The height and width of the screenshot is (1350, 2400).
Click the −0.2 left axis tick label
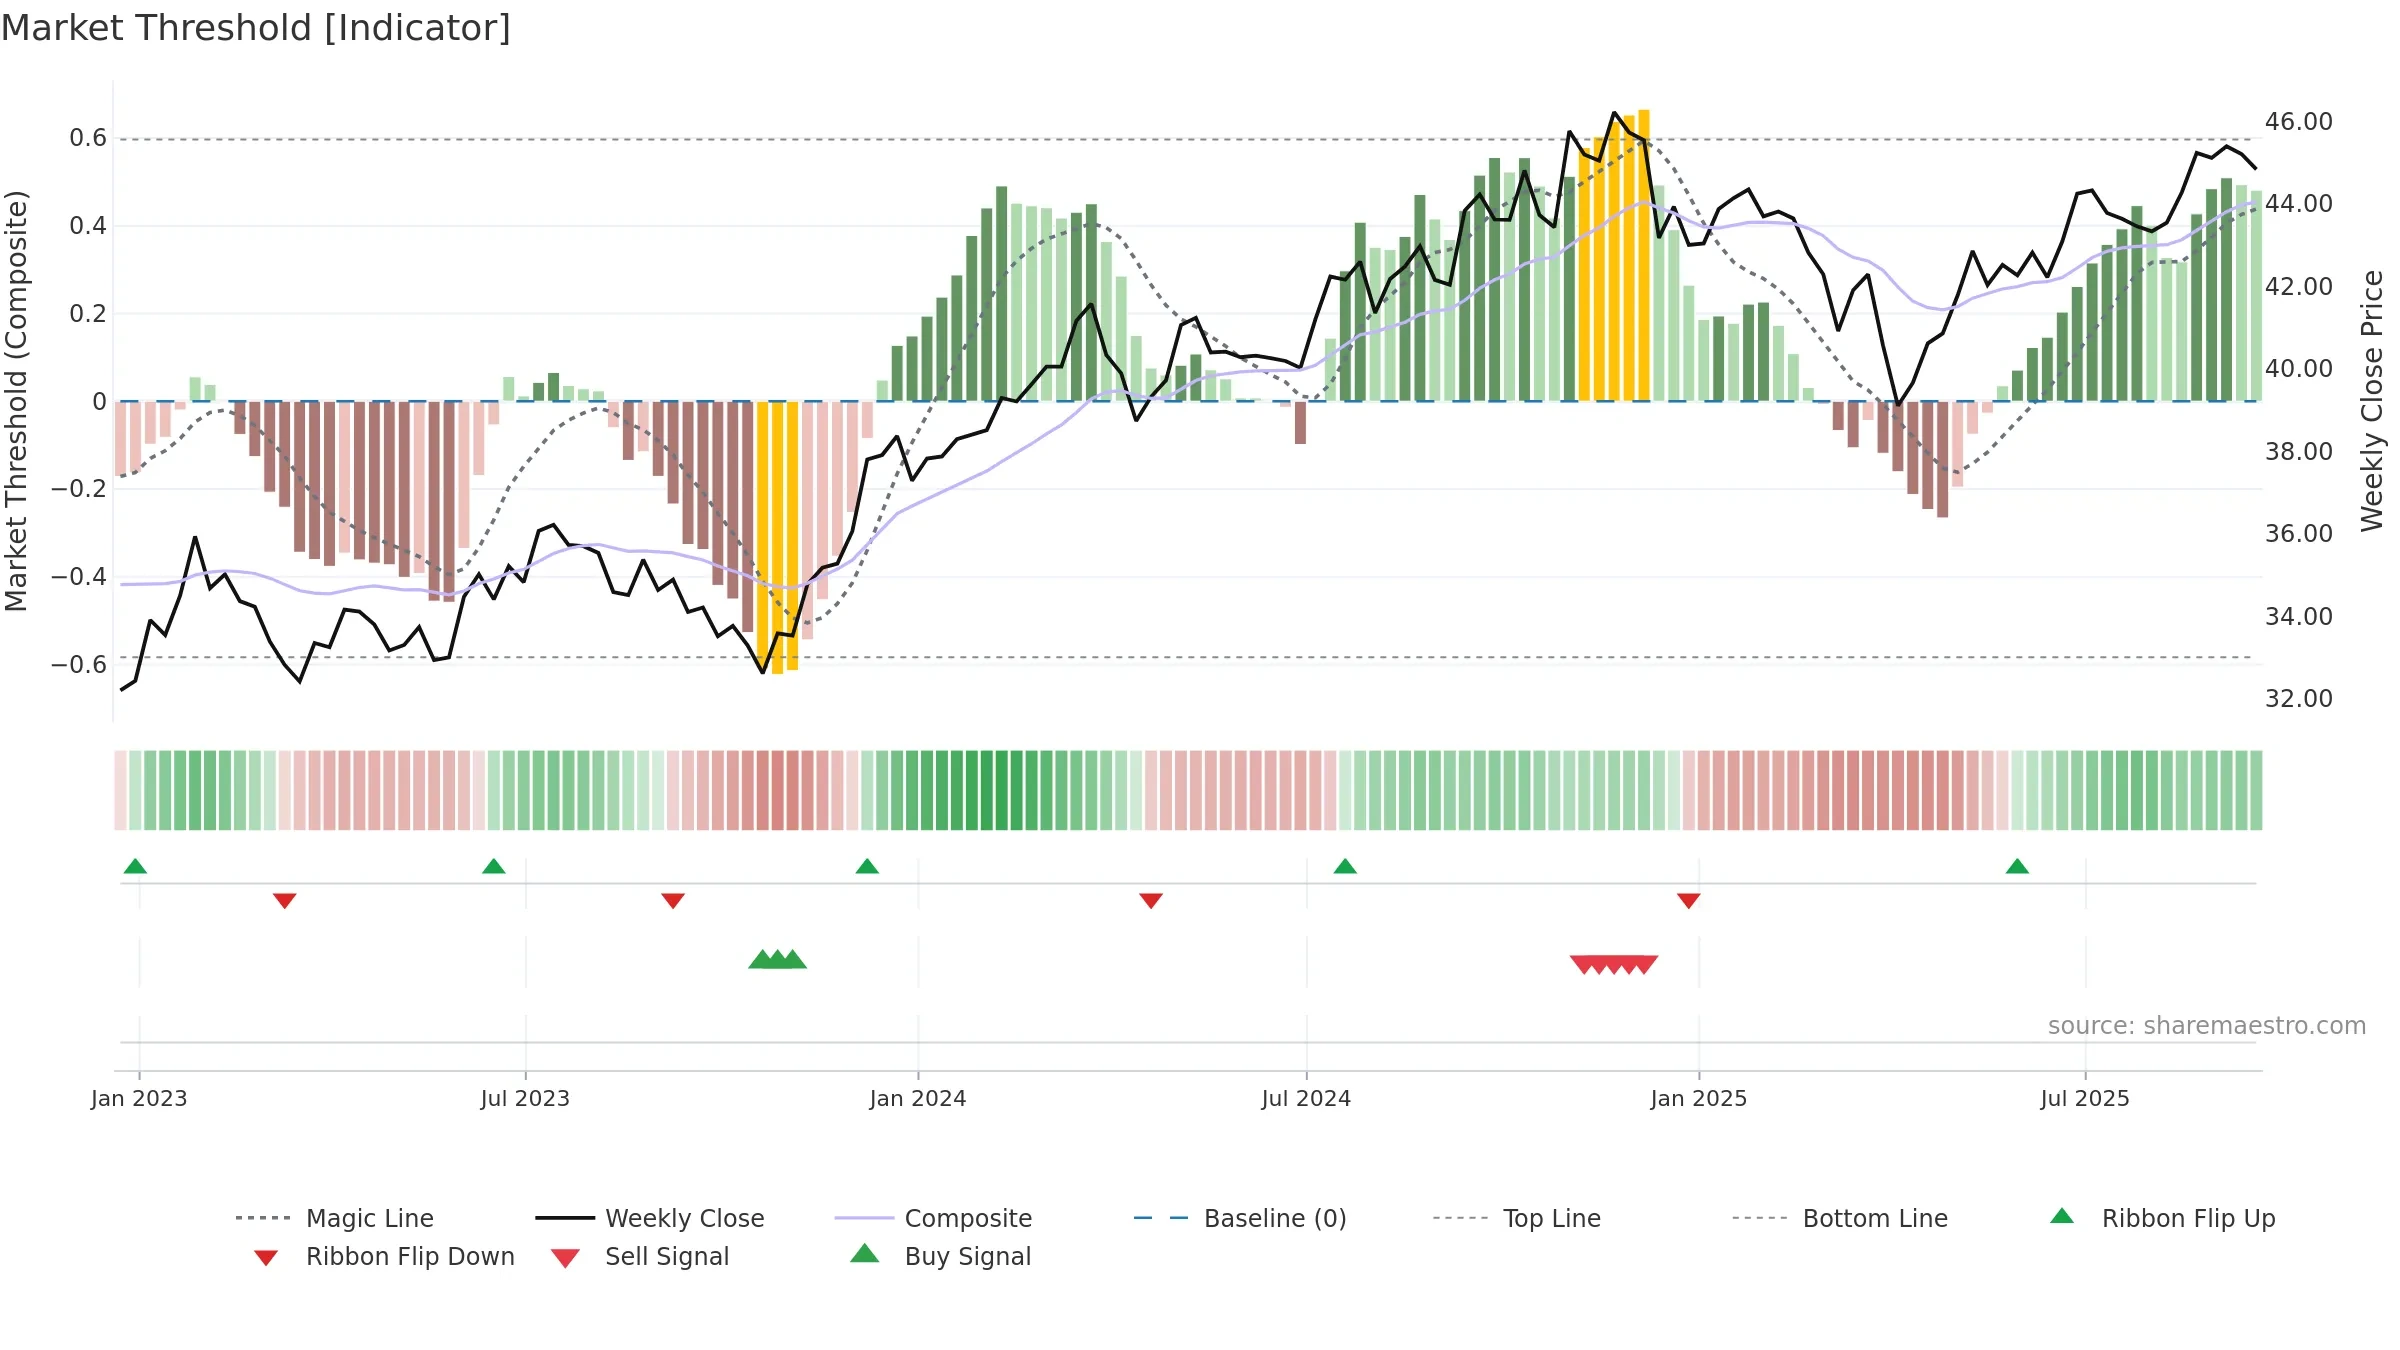79,489
